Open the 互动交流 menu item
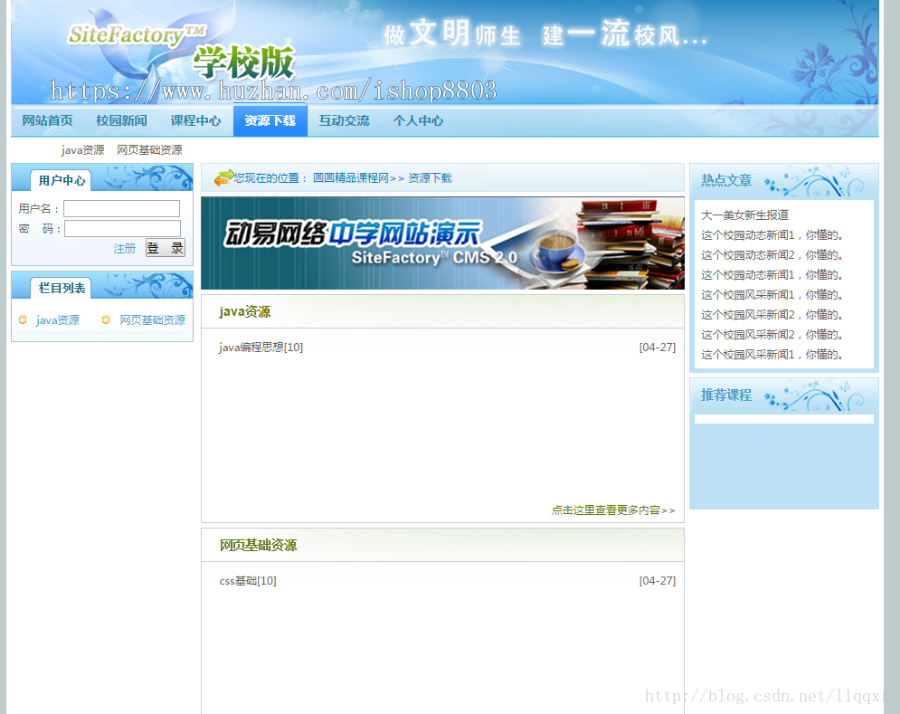Image resolution: width=900 pixels, height=714 pixels. click(344, 120)
